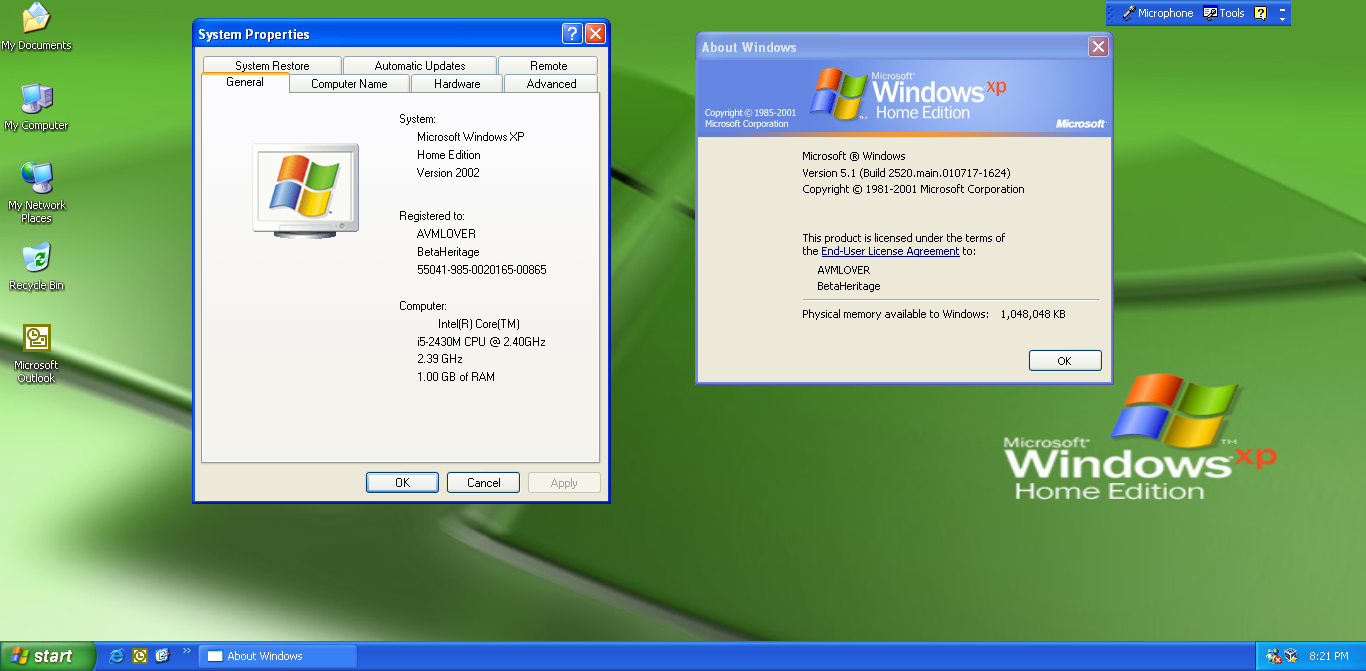Screen dimensions: 1366x671
Task: Click the Windows monitor logo image
Action: (306, 189)
